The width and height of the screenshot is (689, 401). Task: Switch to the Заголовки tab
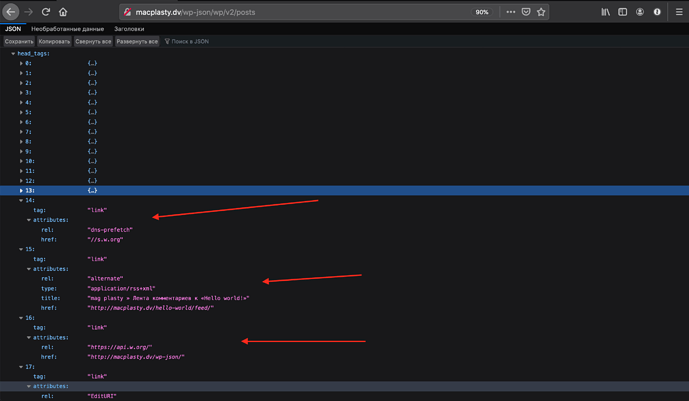click(129, 29)
